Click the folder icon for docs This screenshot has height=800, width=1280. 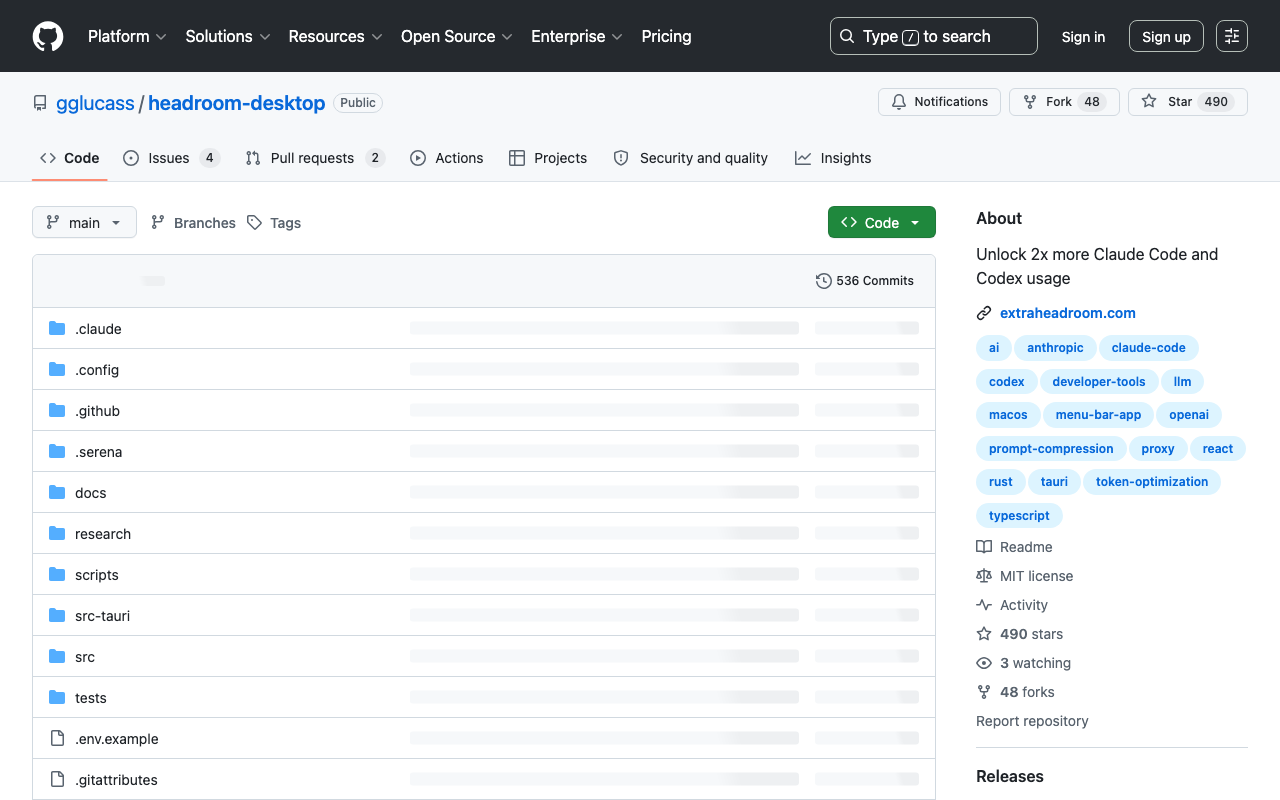pyautogui.click(x=57, y=493)
